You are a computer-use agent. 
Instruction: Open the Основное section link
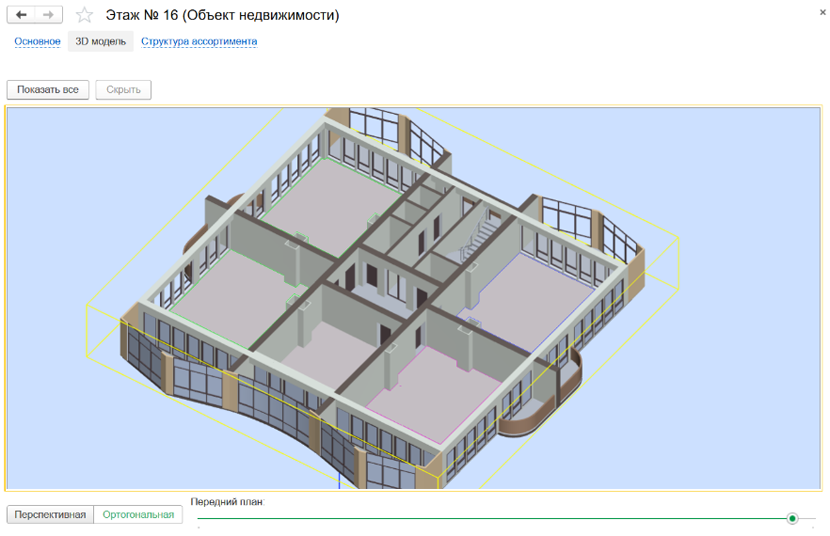click(x=37, y=41)
